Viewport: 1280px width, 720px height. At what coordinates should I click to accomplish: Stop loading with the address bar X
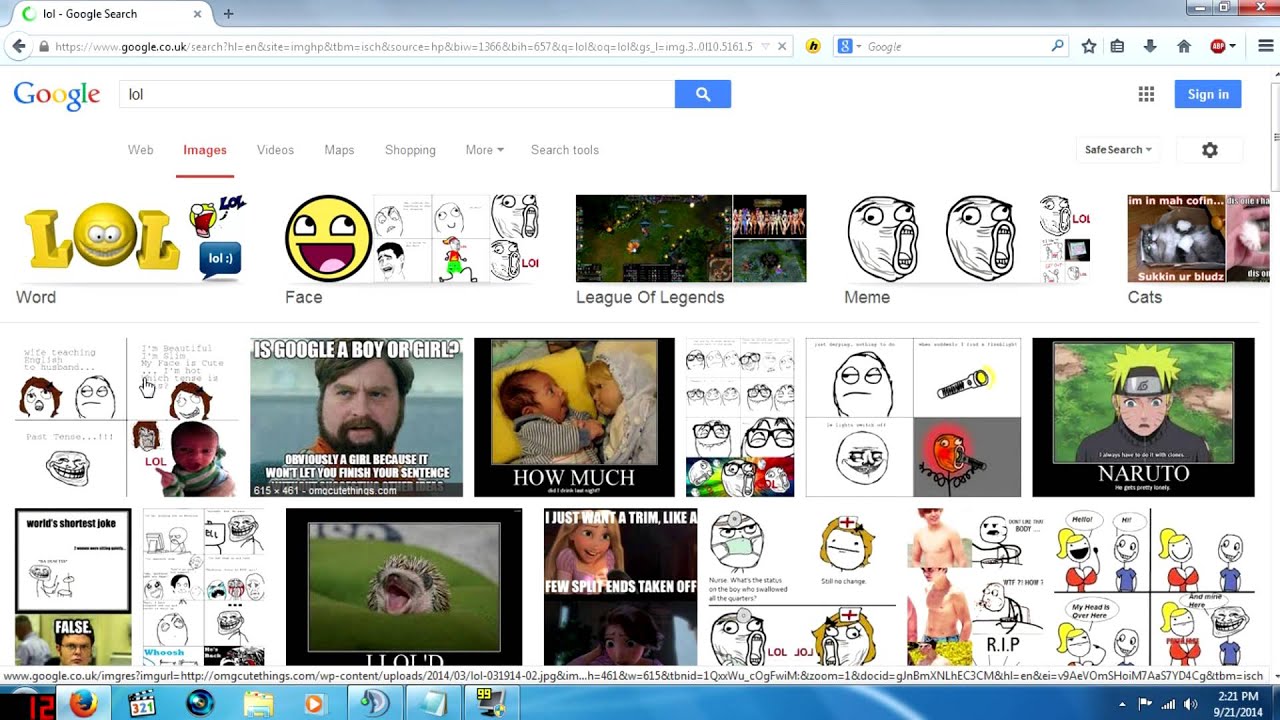[x=782, y=46]
